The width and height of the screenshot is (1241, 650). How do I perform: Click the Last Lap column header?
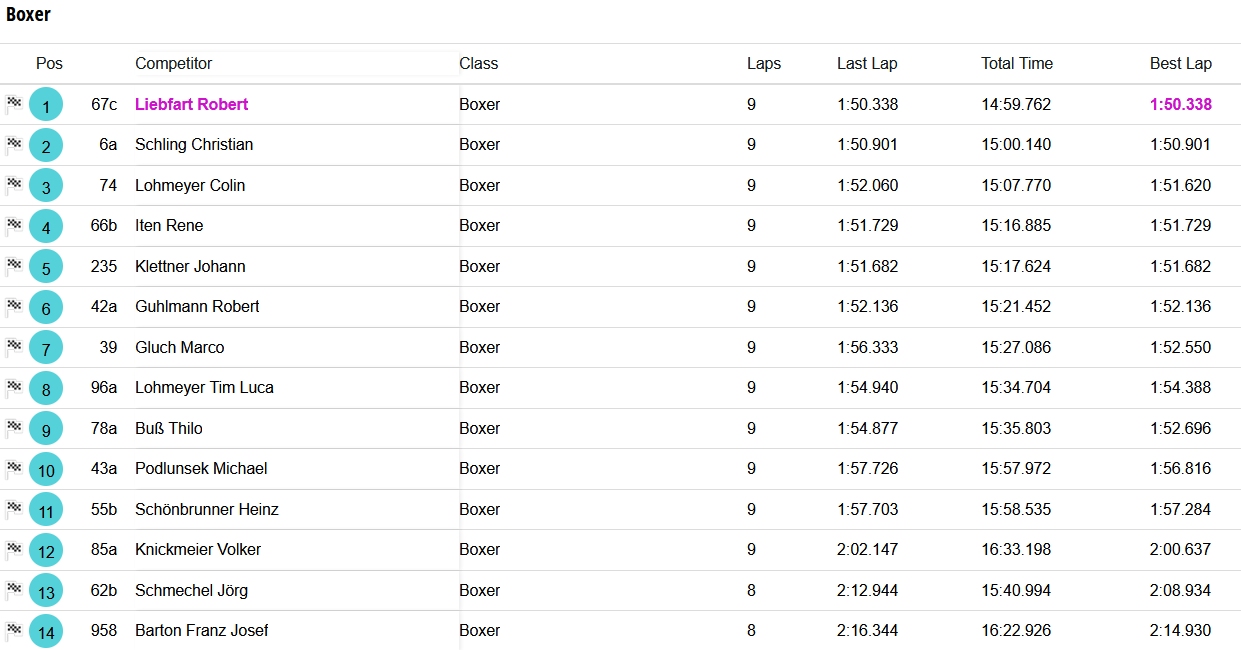(x=867, y=63)
